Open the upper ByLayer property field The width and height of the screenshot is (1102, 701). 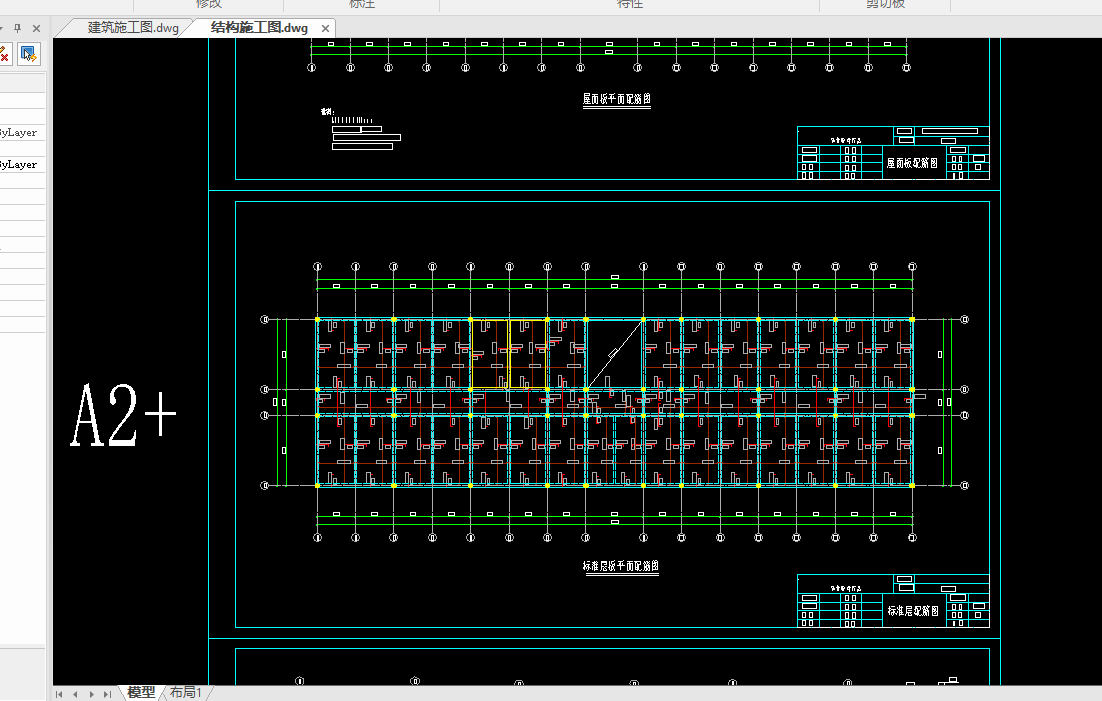click(x=22, y=132)
